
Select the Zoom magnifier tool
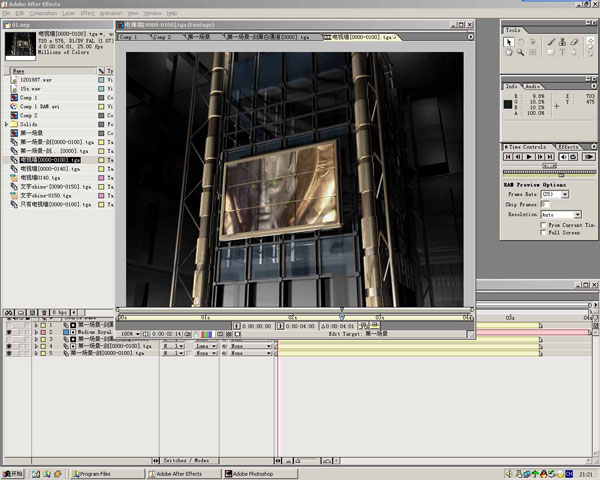[x=520, y=52]
